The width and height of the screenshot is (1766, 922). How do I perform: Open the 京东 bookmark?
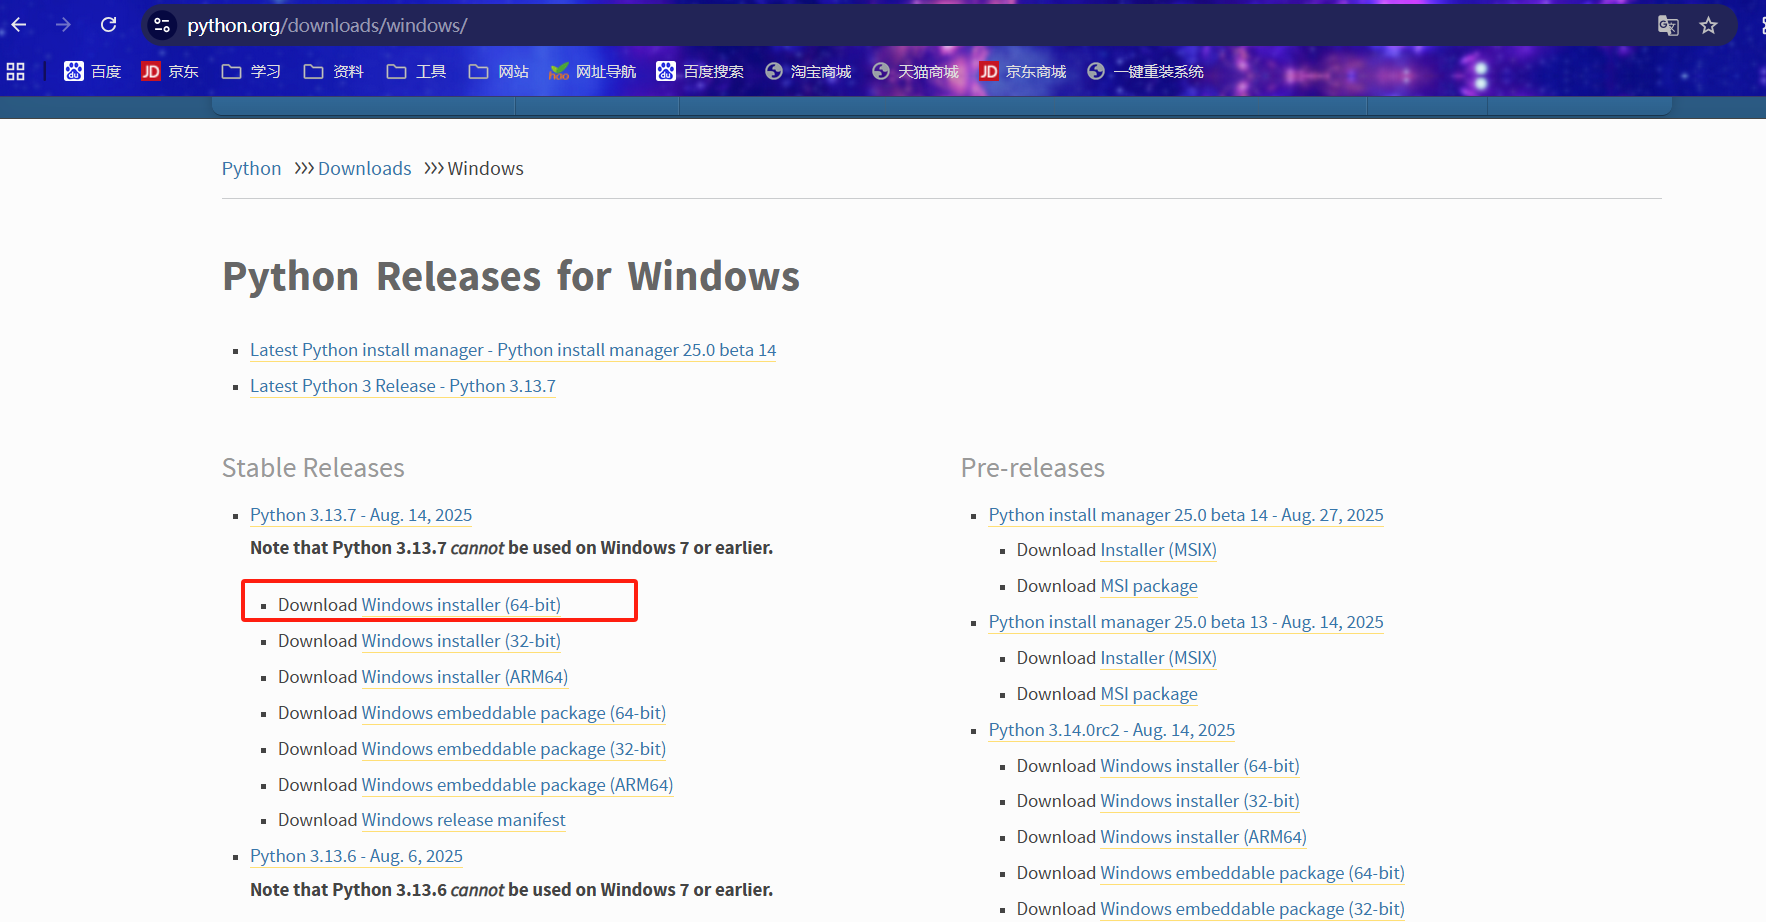click(x=169, y=71)
